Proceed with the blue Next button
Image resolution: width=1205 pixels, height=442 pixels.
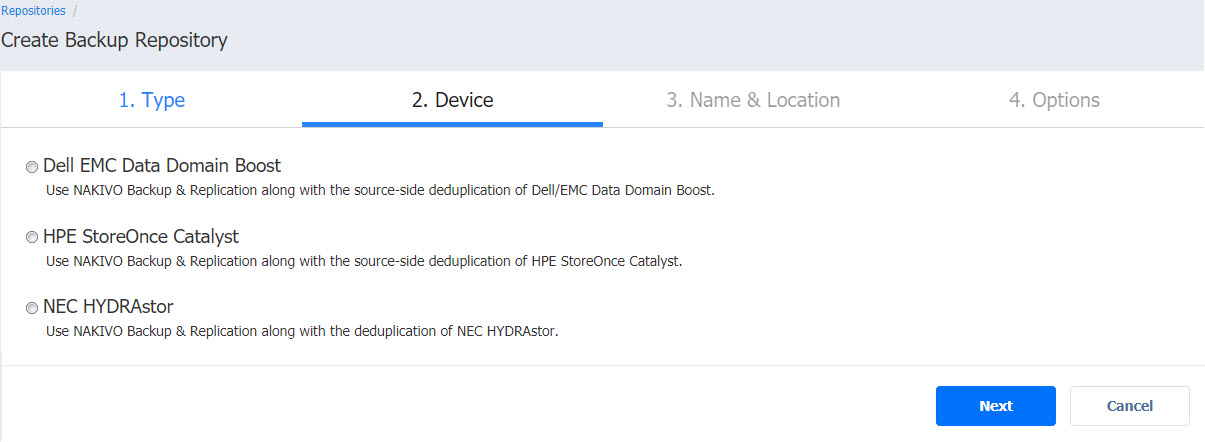996,406
